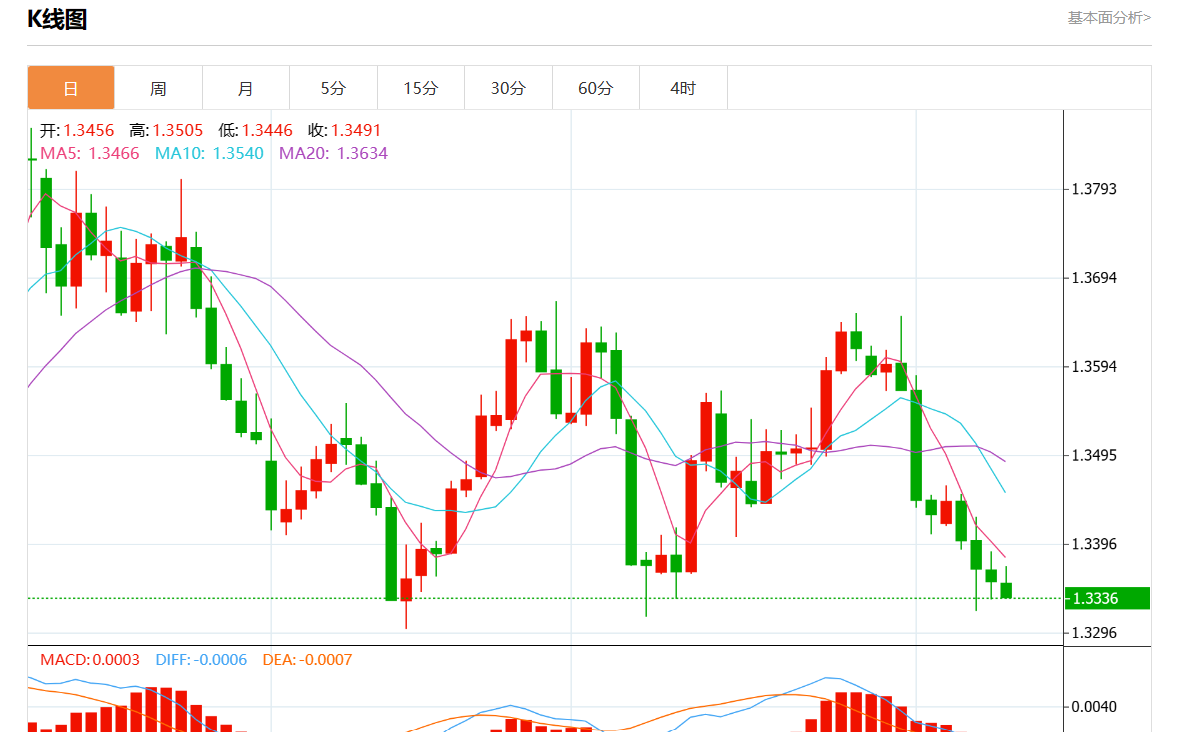Click the green 1.3336 current price label
The image size is (1177, 732).
tap(1107, 598)
